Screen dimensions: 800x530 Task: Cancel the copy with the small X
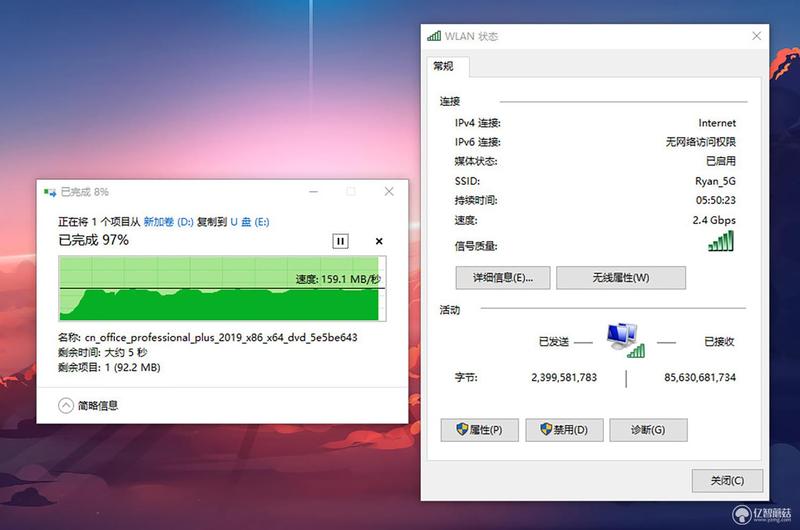(379, 241)
